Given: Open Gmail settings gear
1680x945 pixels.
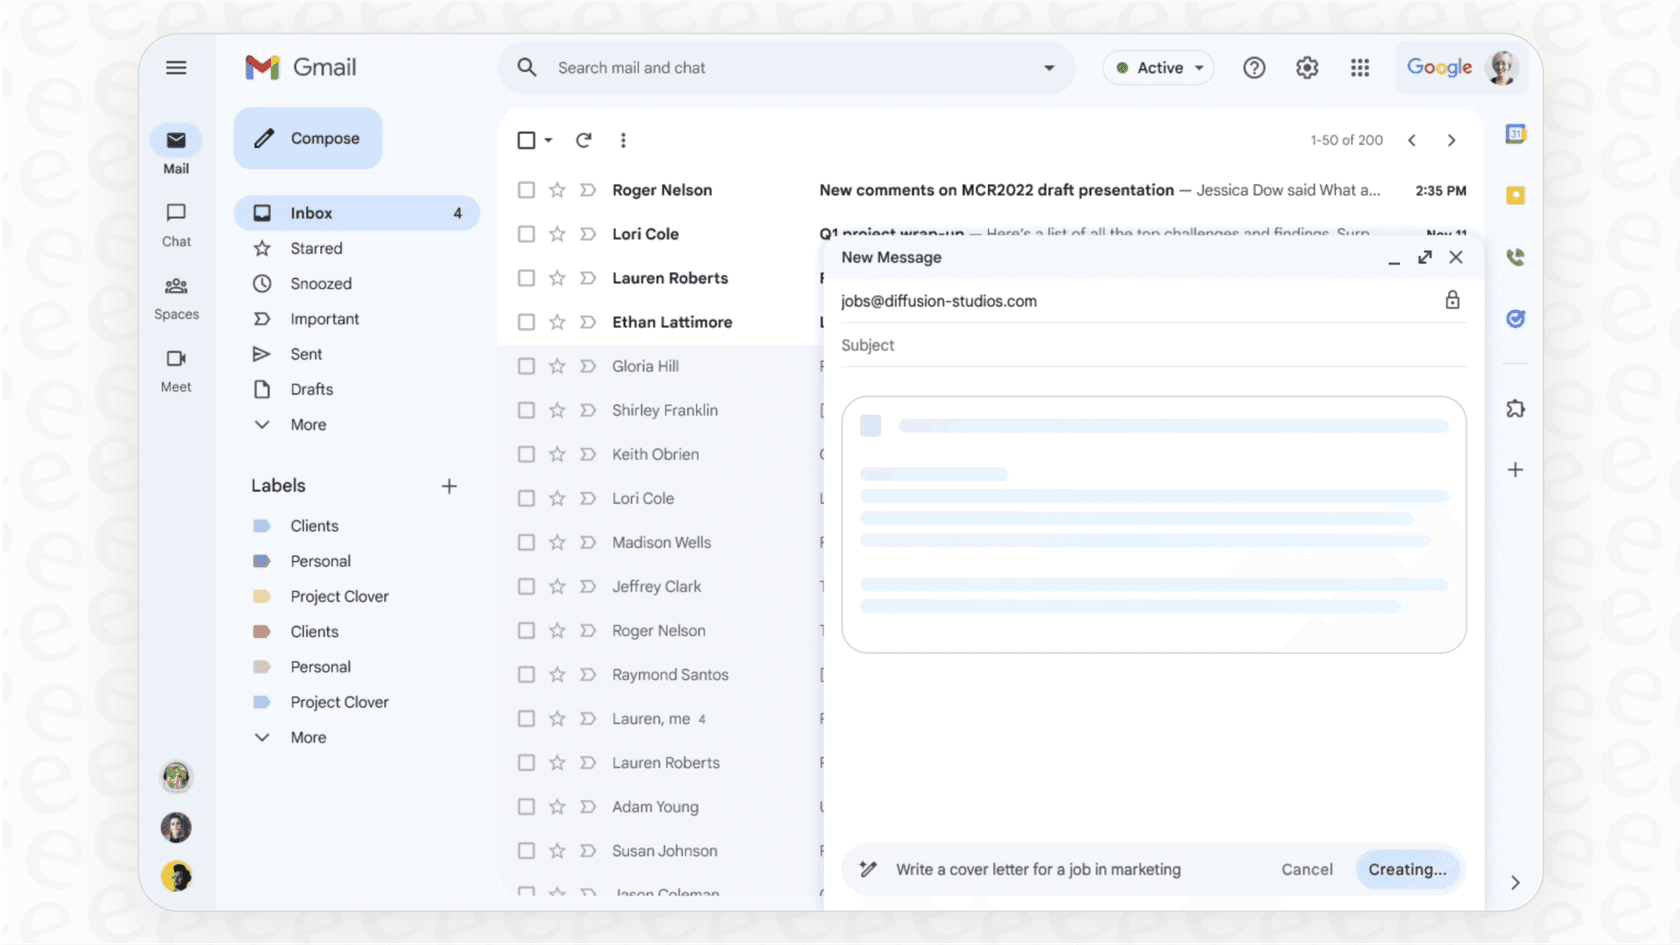Looking at the screenshot, I should point(1306,67).
